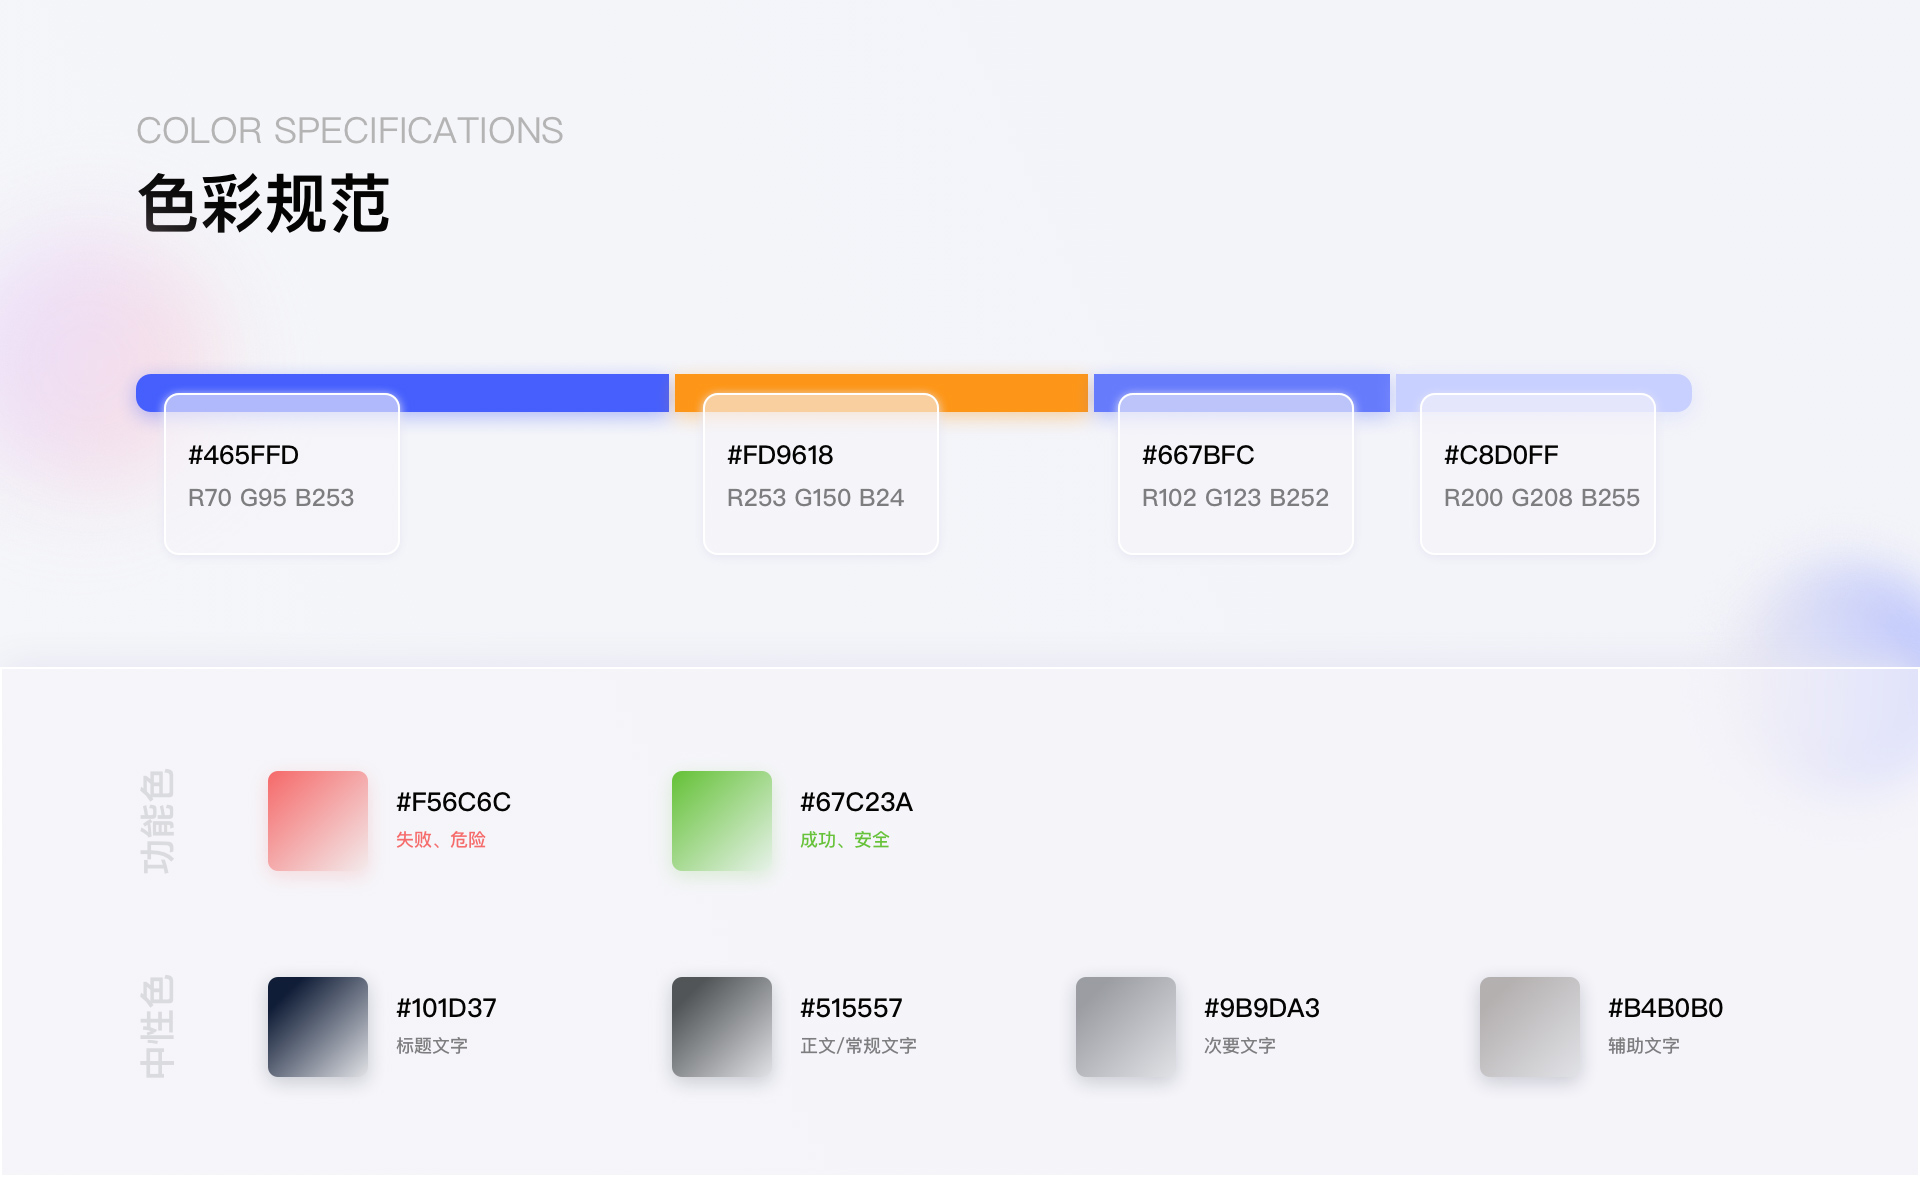Image resolution: width=1920 pixels, height=1177 pixels.
Task: Click the #101D37 dark navy swatch
Action: click(318, 1027)
